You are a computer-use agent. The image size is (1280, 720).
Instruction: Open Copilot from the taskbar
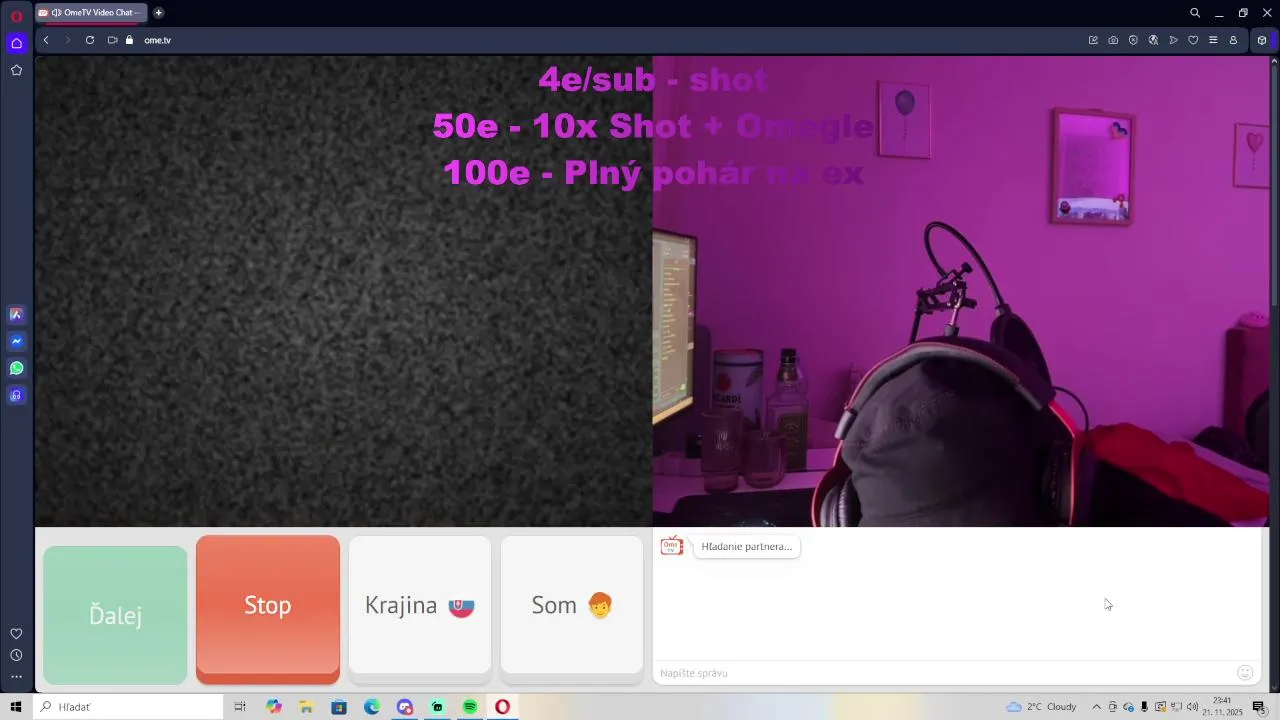pos(274,707)
